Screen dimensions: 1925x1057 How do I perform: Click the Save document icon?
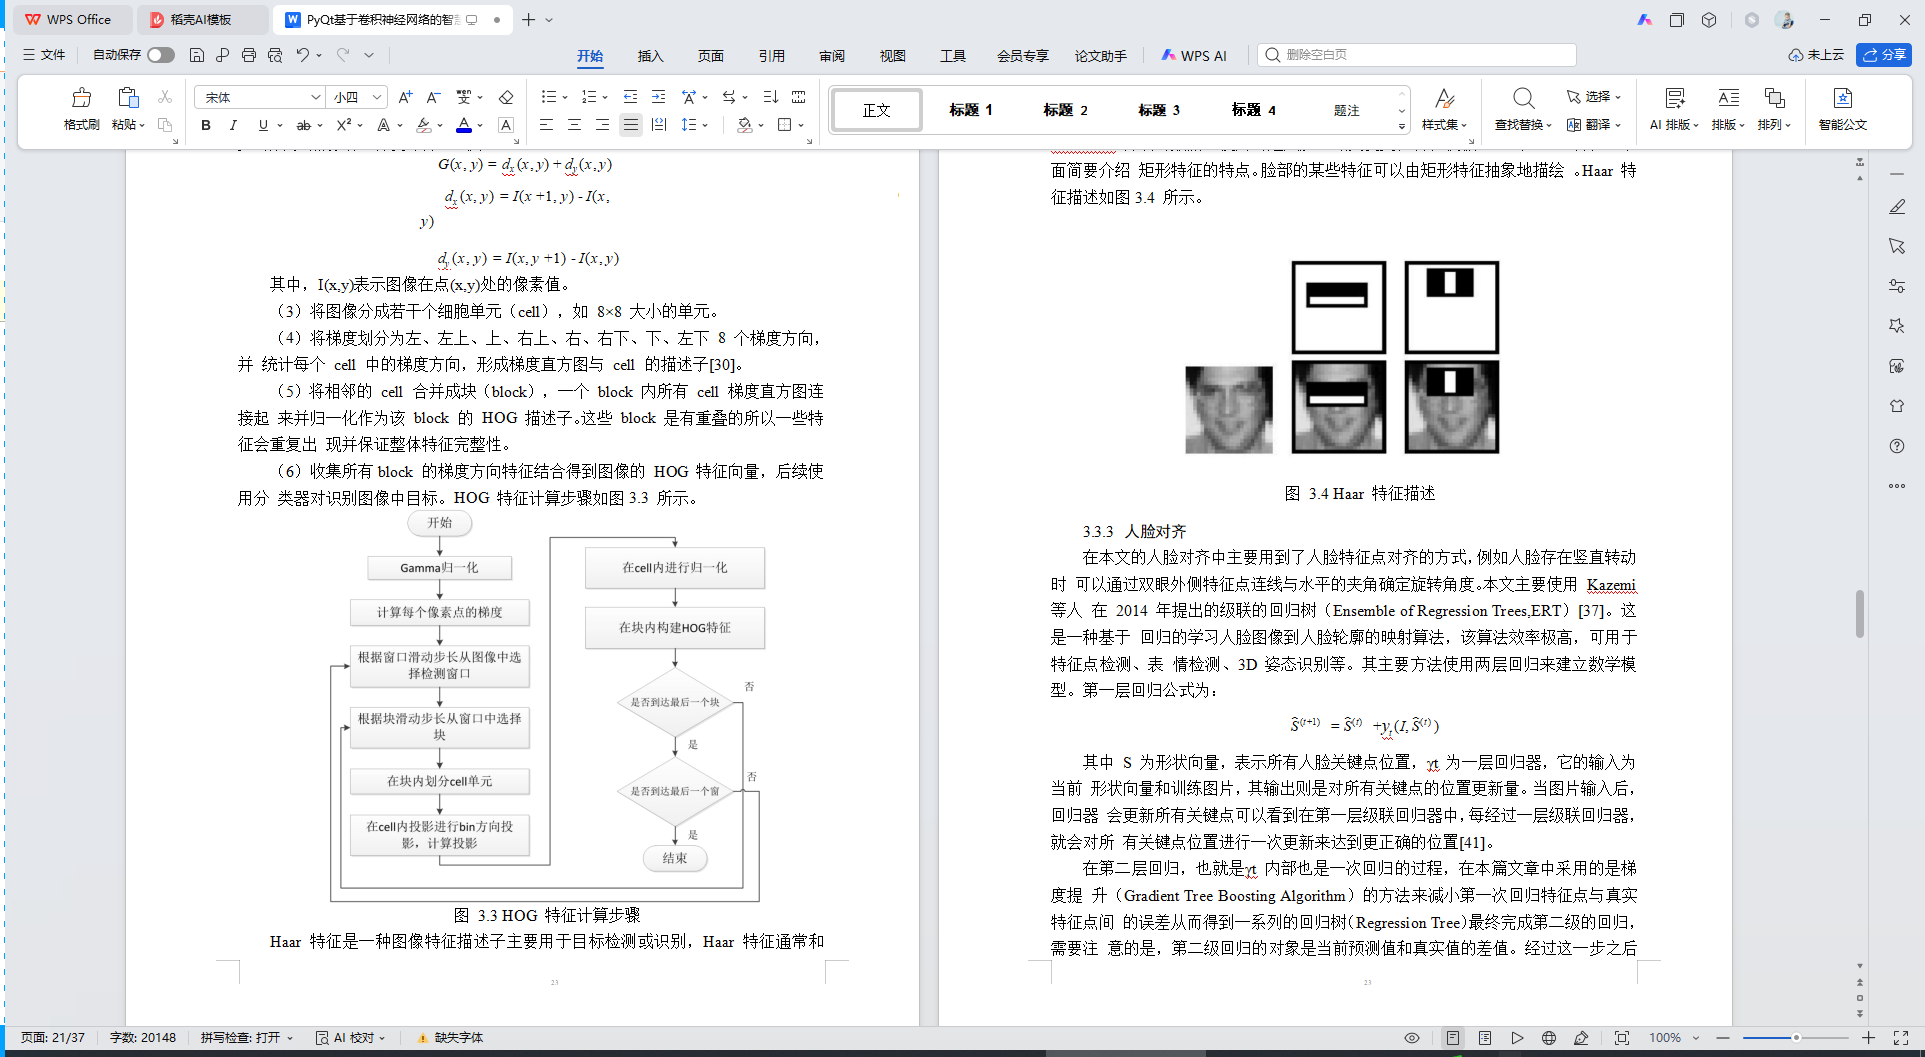tap(197, 55)
